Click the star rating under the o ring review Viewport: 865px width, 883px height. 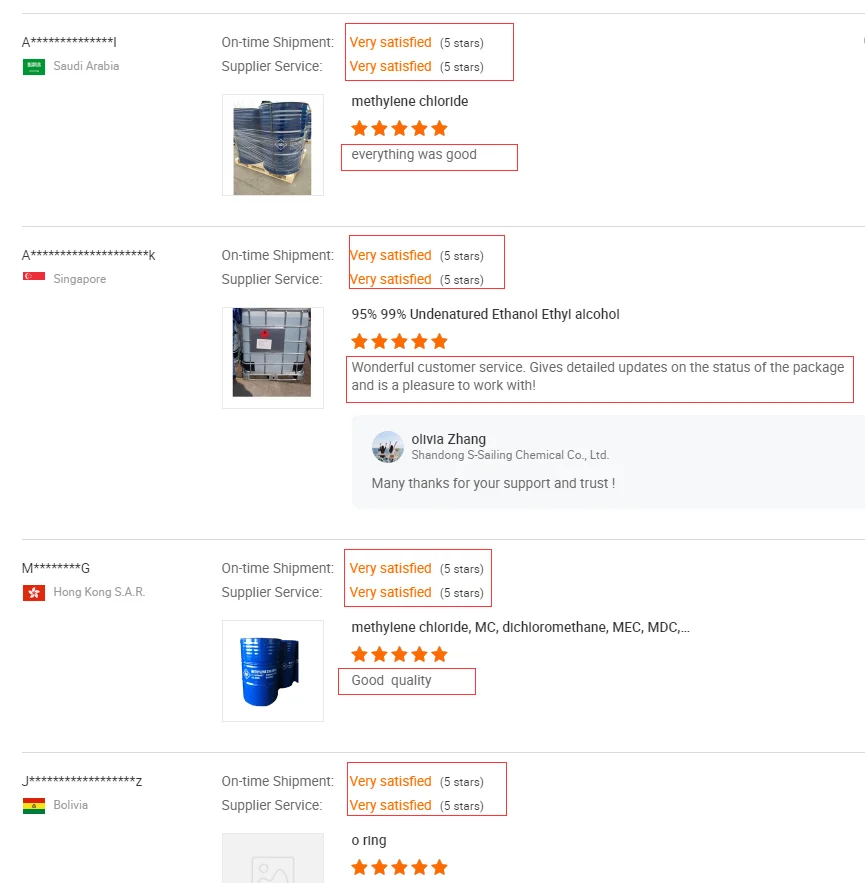[x=399, y=868]
